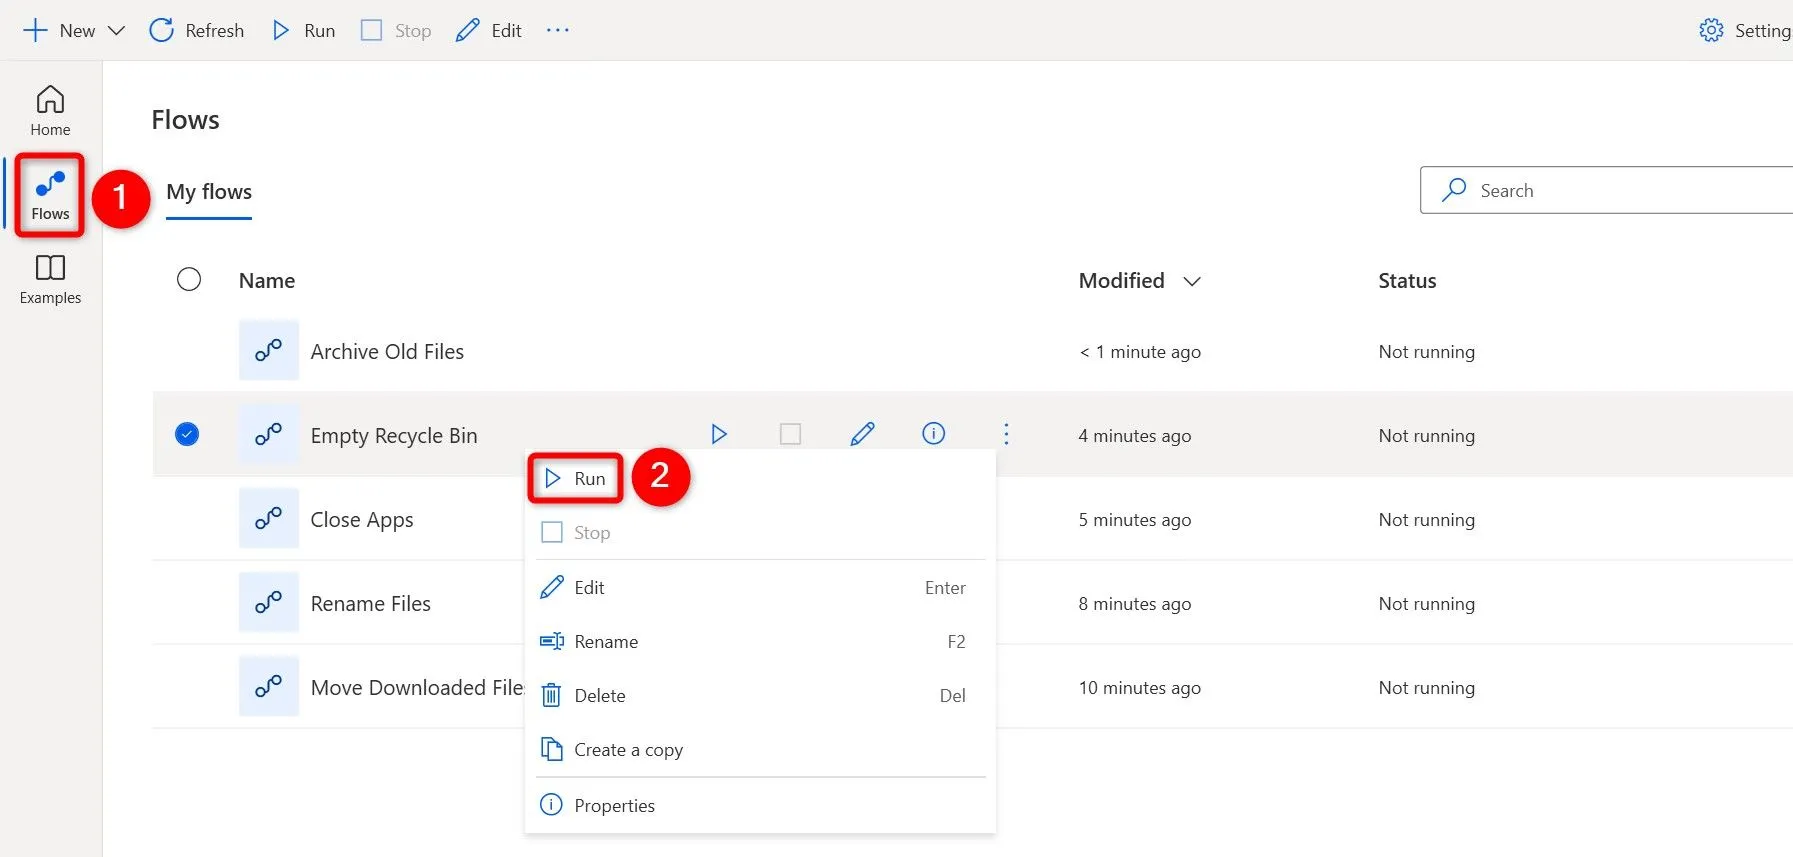Click the Settings gear icon

point(1711,31)
